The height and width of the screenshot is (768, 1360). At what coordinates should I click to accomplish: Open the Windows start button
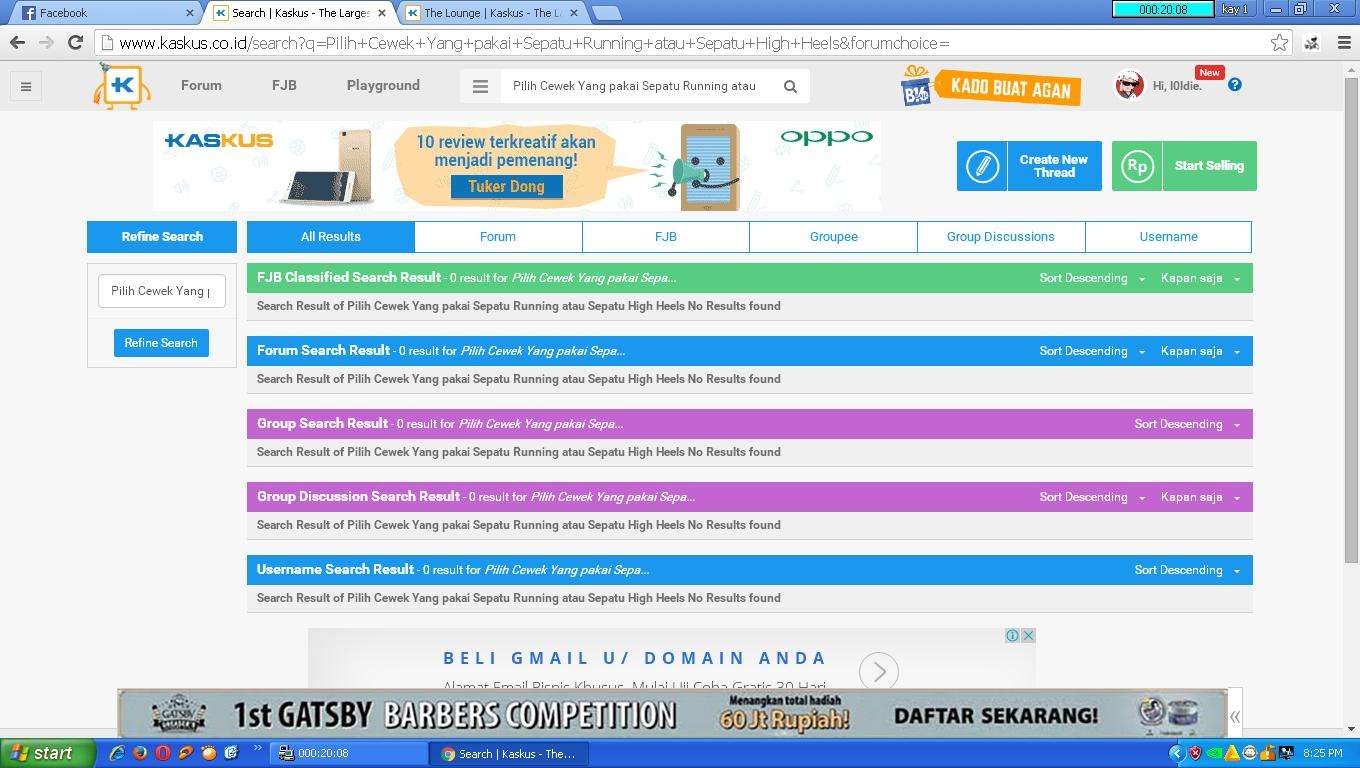click(47, 753)
